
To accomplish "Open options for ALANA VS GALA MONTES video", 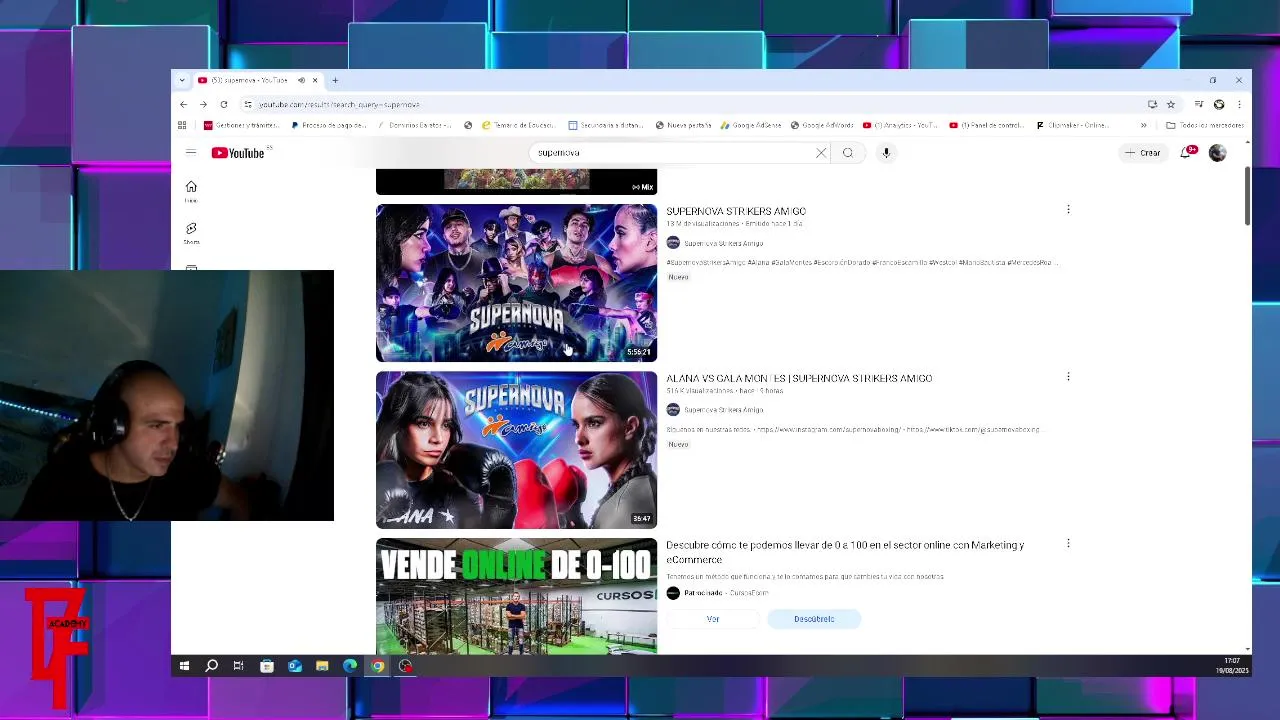I will click(1068, 377).
